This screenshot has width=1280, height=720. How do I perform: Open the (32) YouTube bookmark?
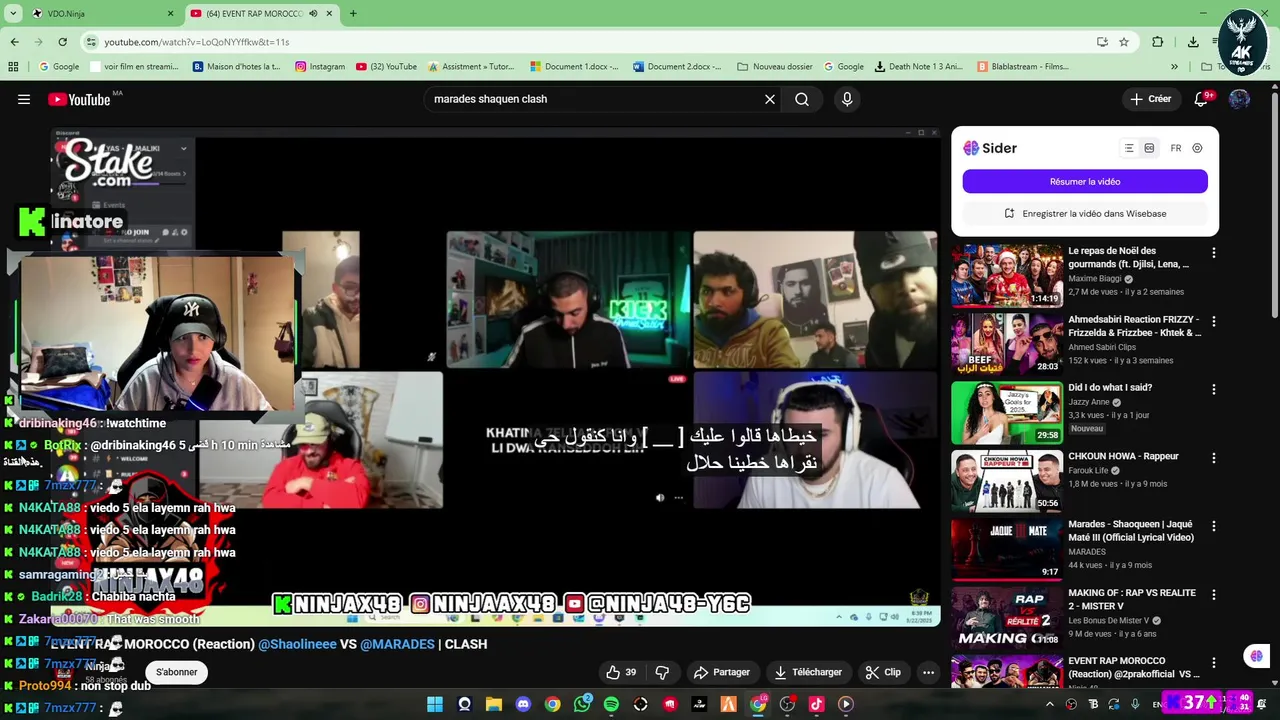coord(386,67)
